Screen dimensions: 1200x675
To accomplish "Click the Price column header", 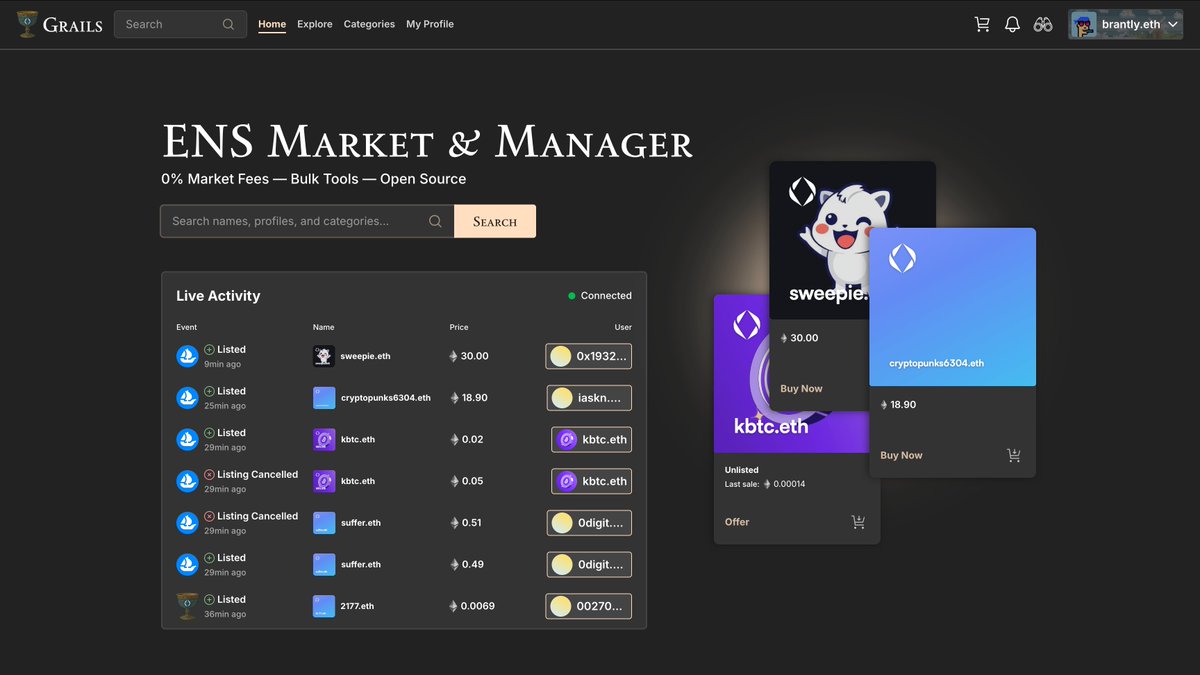I will 459,327.
